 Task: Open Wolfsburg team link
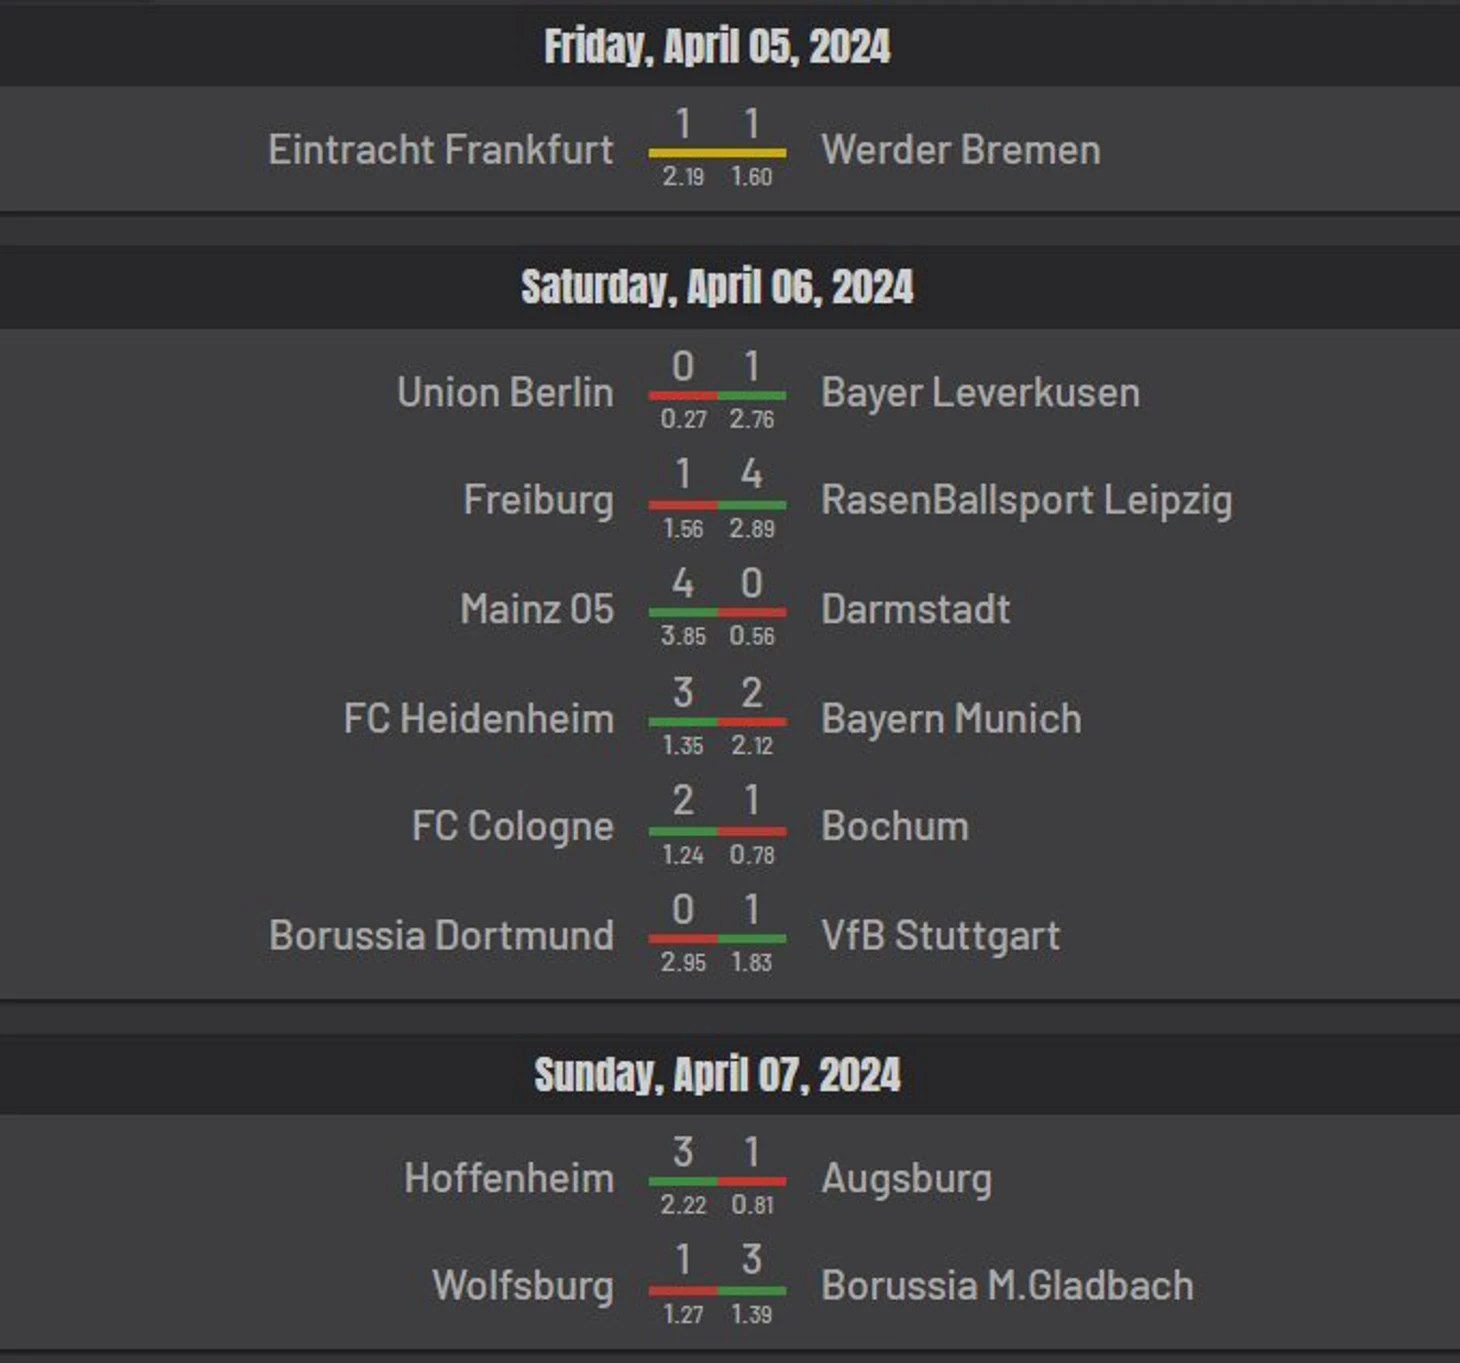[x=522, y=1286]
